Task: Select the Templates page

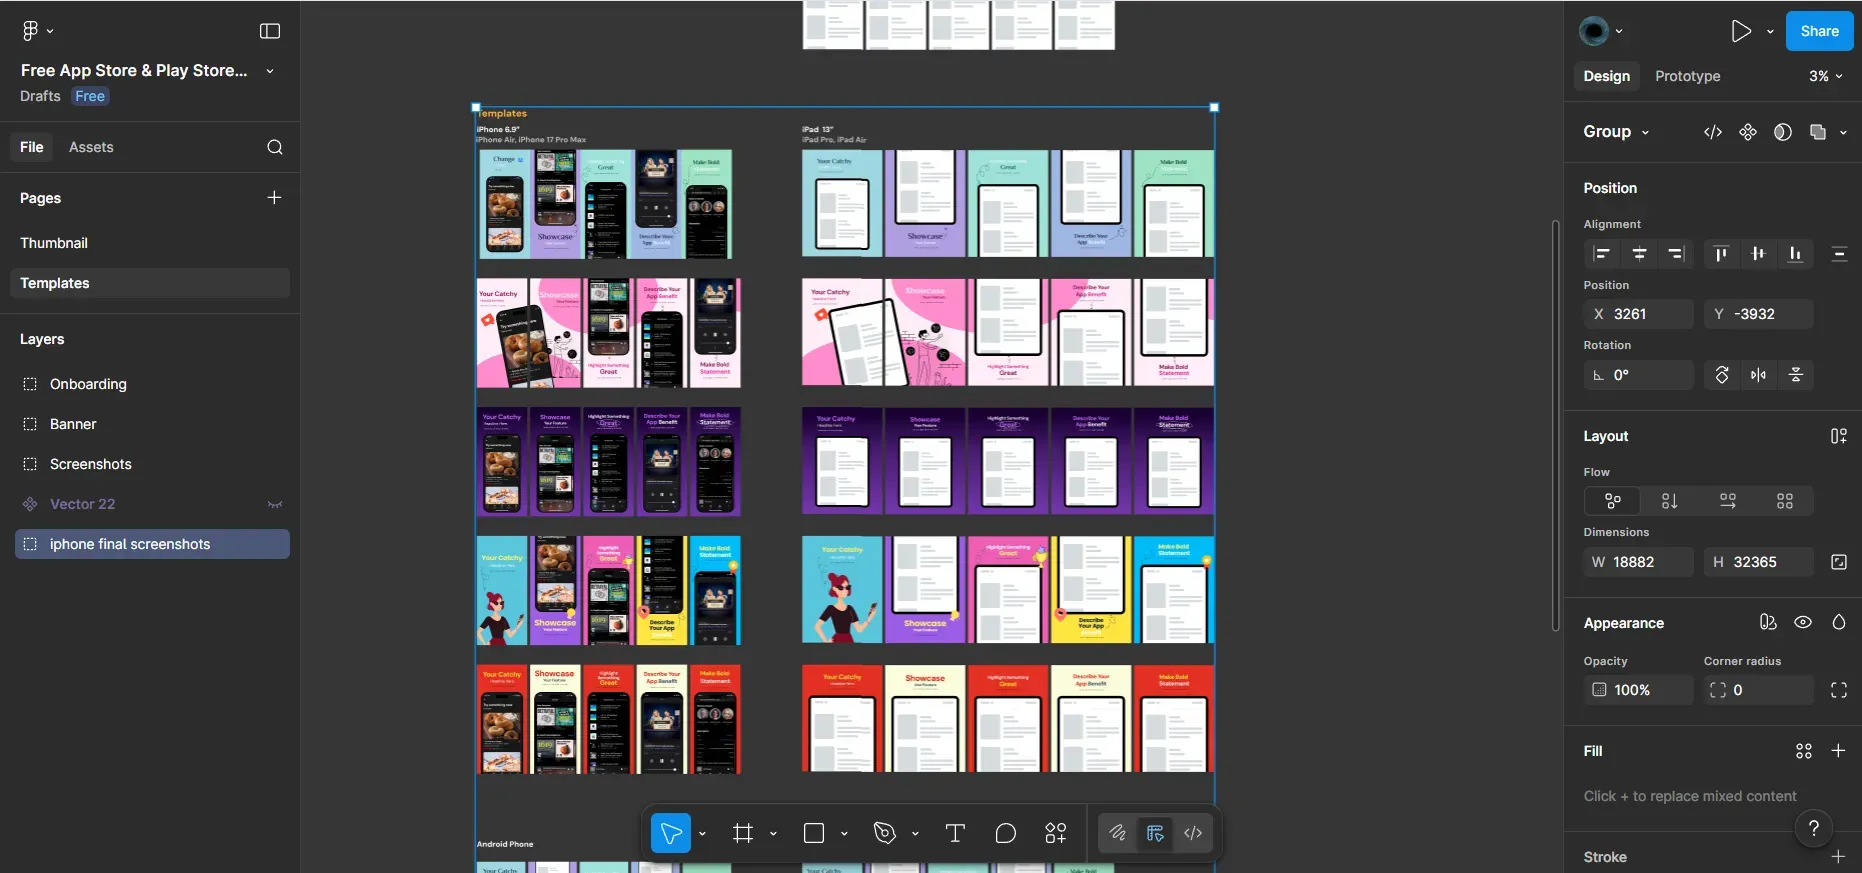Action: (150, 283)
